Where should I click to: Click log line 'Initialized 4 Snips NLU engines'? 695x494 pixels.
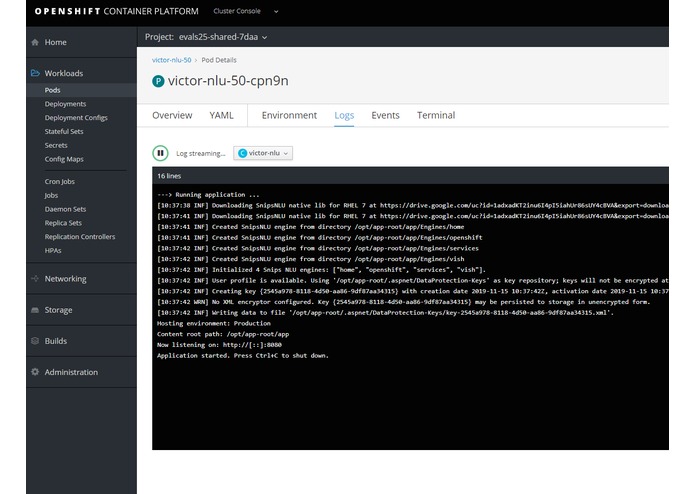(321, 269)
